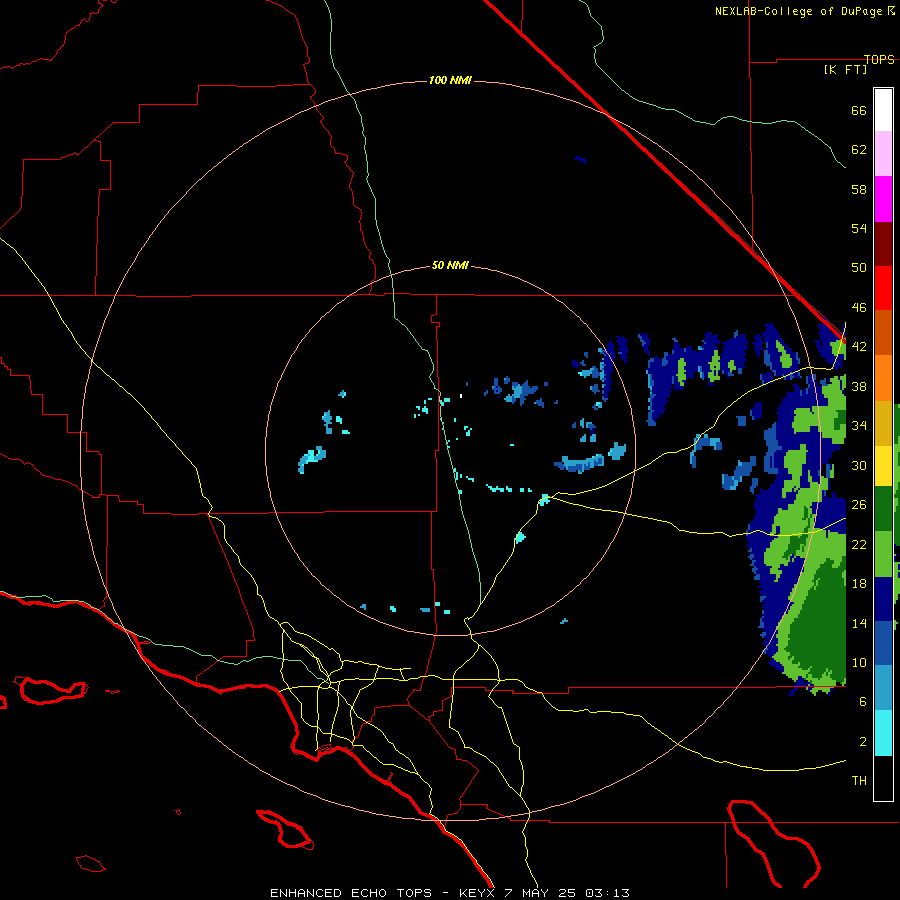Click the 100 NMI range ring label

pyautogui.click(x=450, y=80)
